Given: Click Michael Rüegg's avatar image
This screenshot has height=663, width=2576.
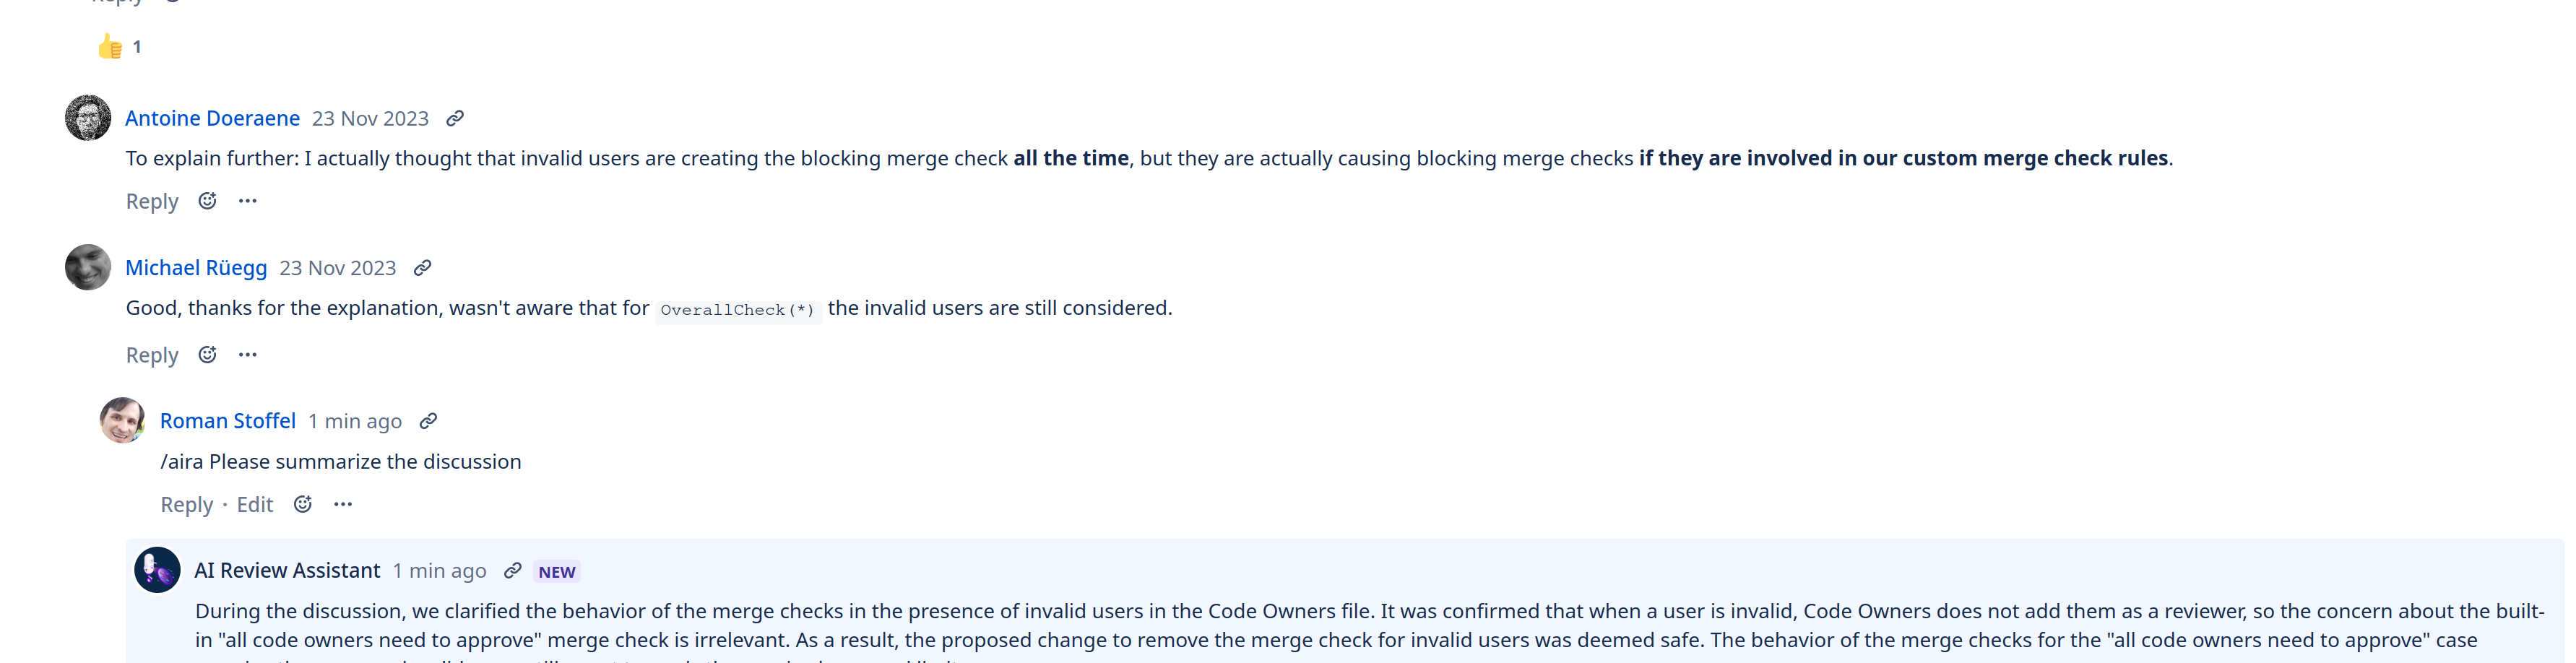Looking at the screenshot, I should (88, 267).
